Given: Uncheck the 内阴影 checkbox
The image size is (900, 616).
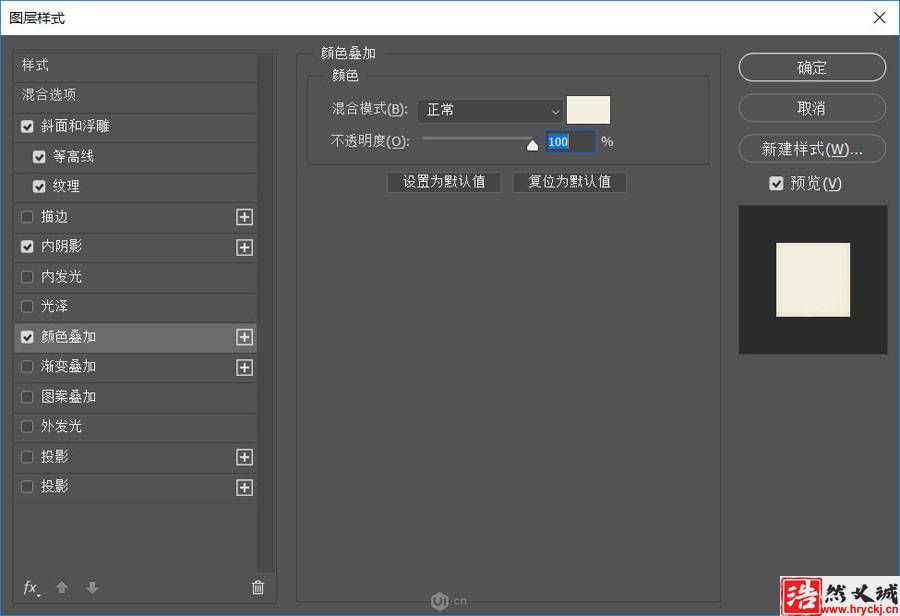Looking at the screenshot, I should click(x=27, y=247).
